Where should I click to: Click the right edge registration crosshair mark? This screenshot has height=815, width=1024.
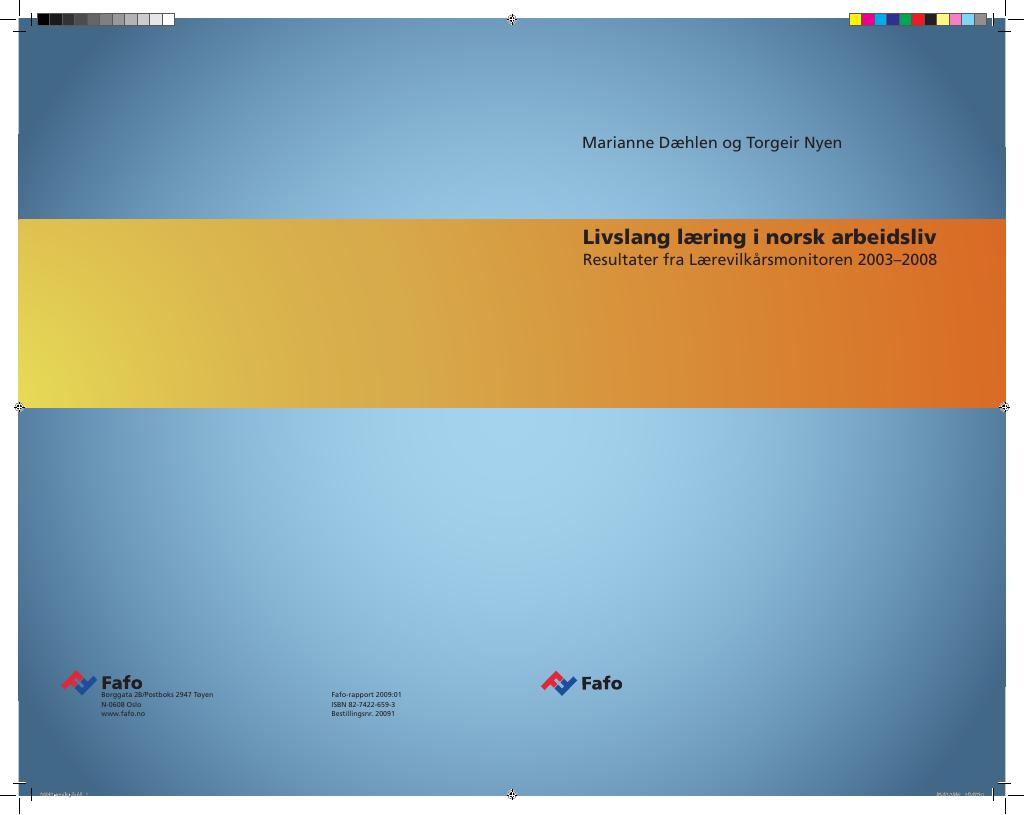(1004, 407)
